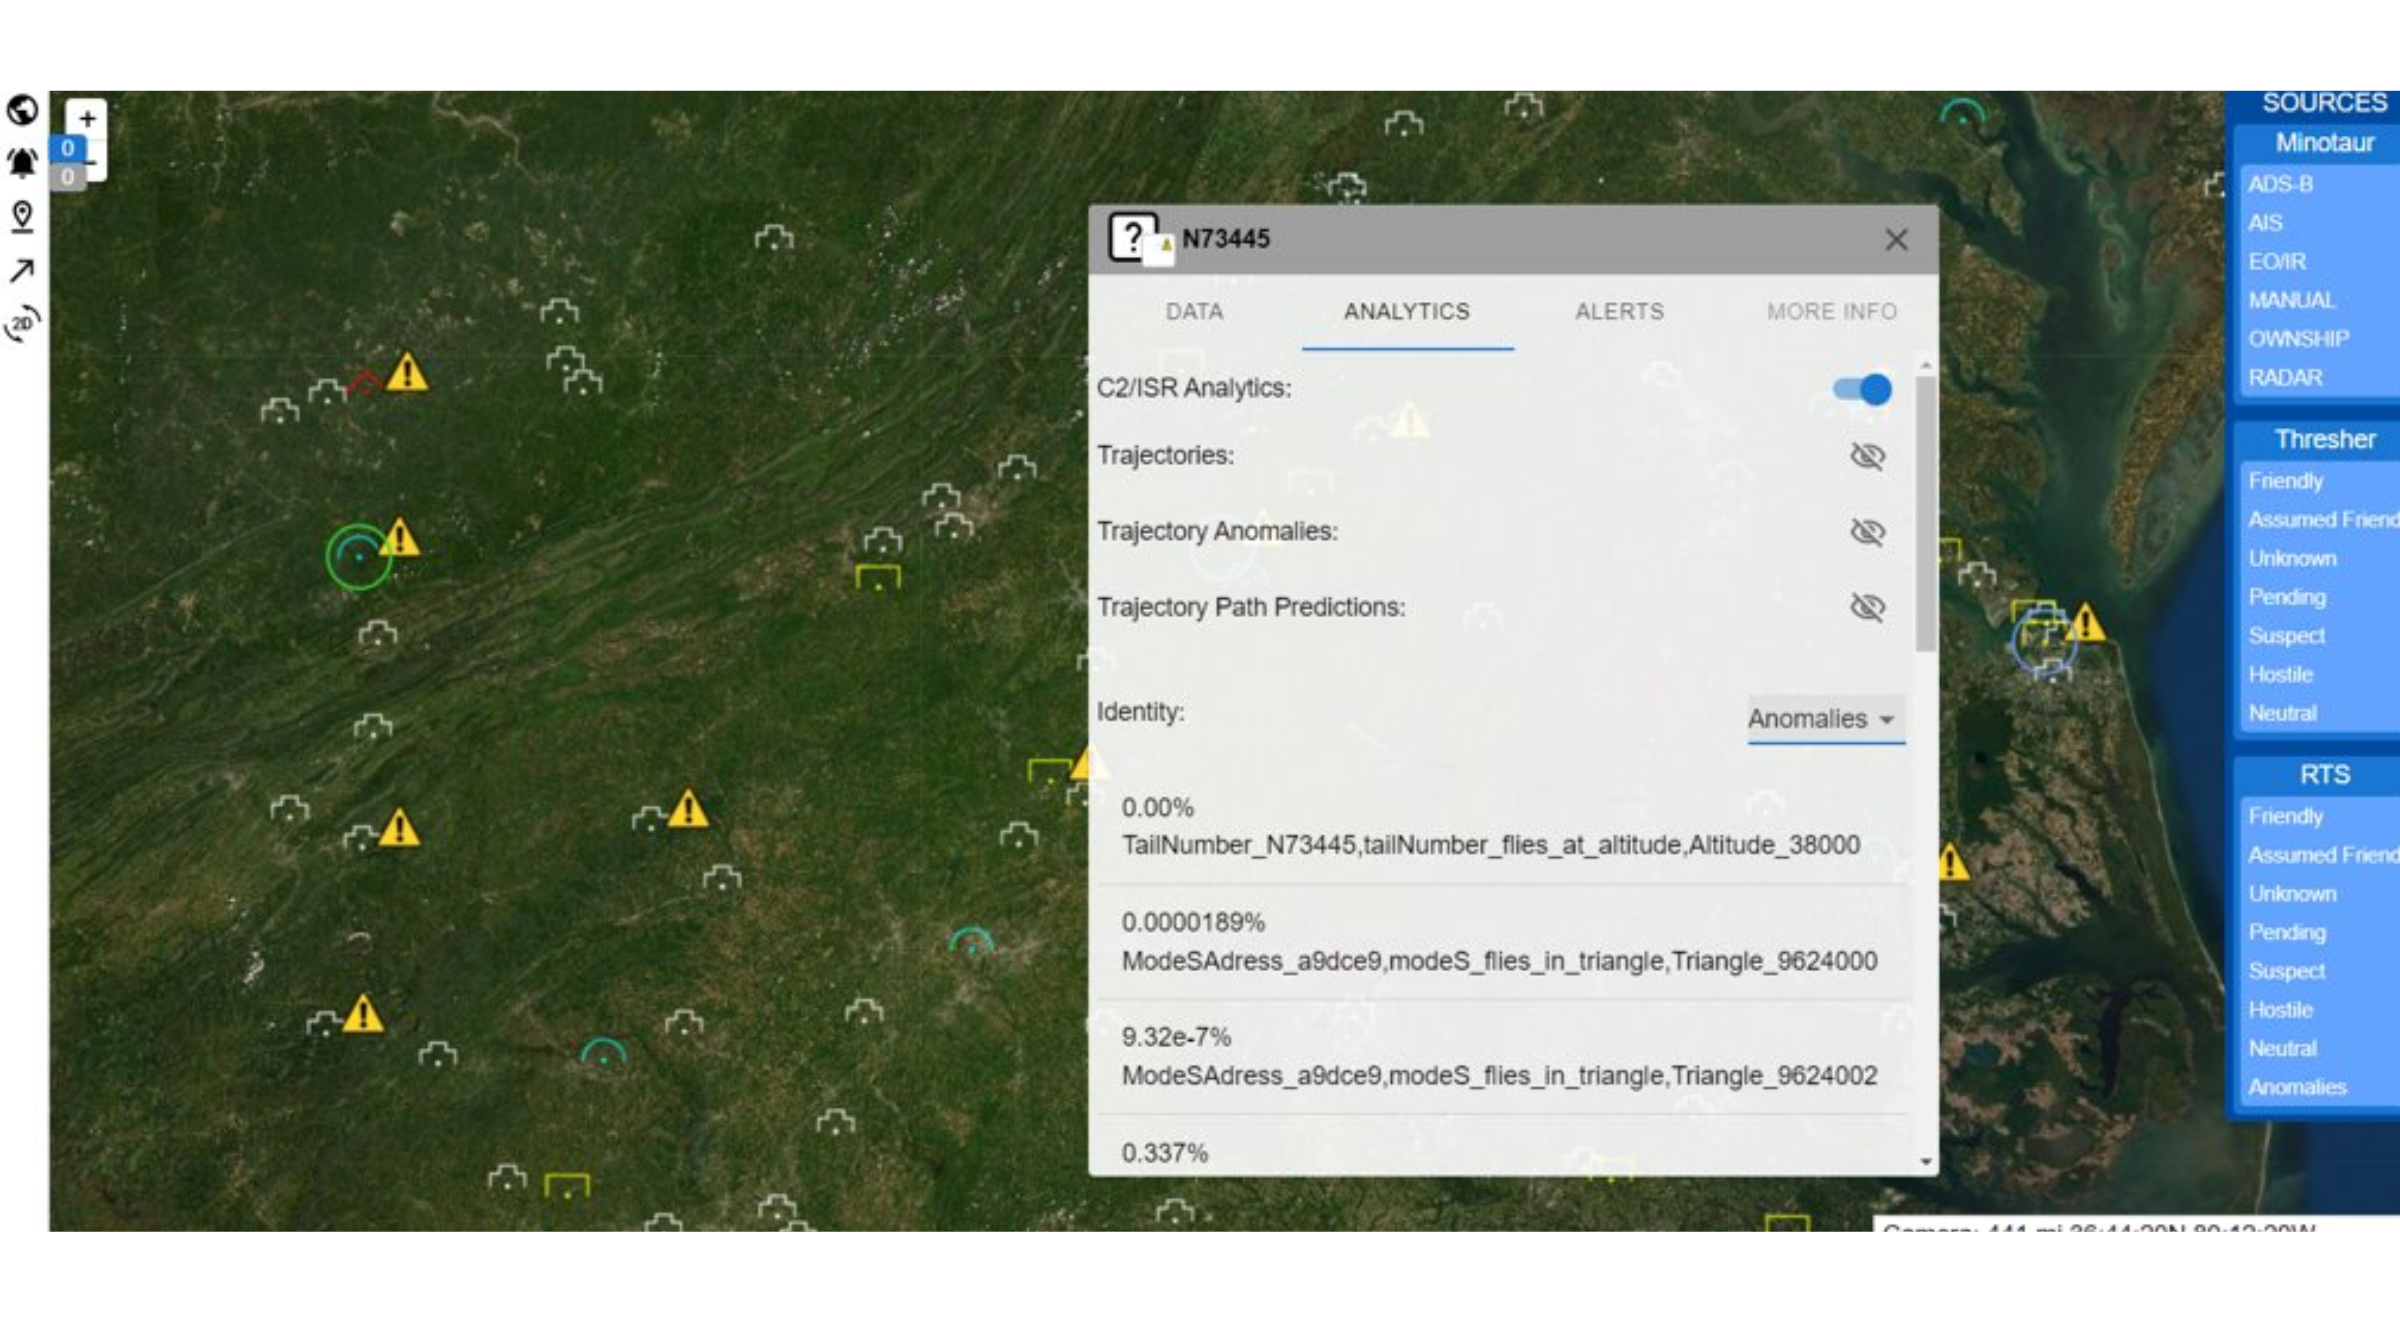2400x1323 pixels.
Task: Click the 0.337% anomaly entry
Action: point(1165,1153)
